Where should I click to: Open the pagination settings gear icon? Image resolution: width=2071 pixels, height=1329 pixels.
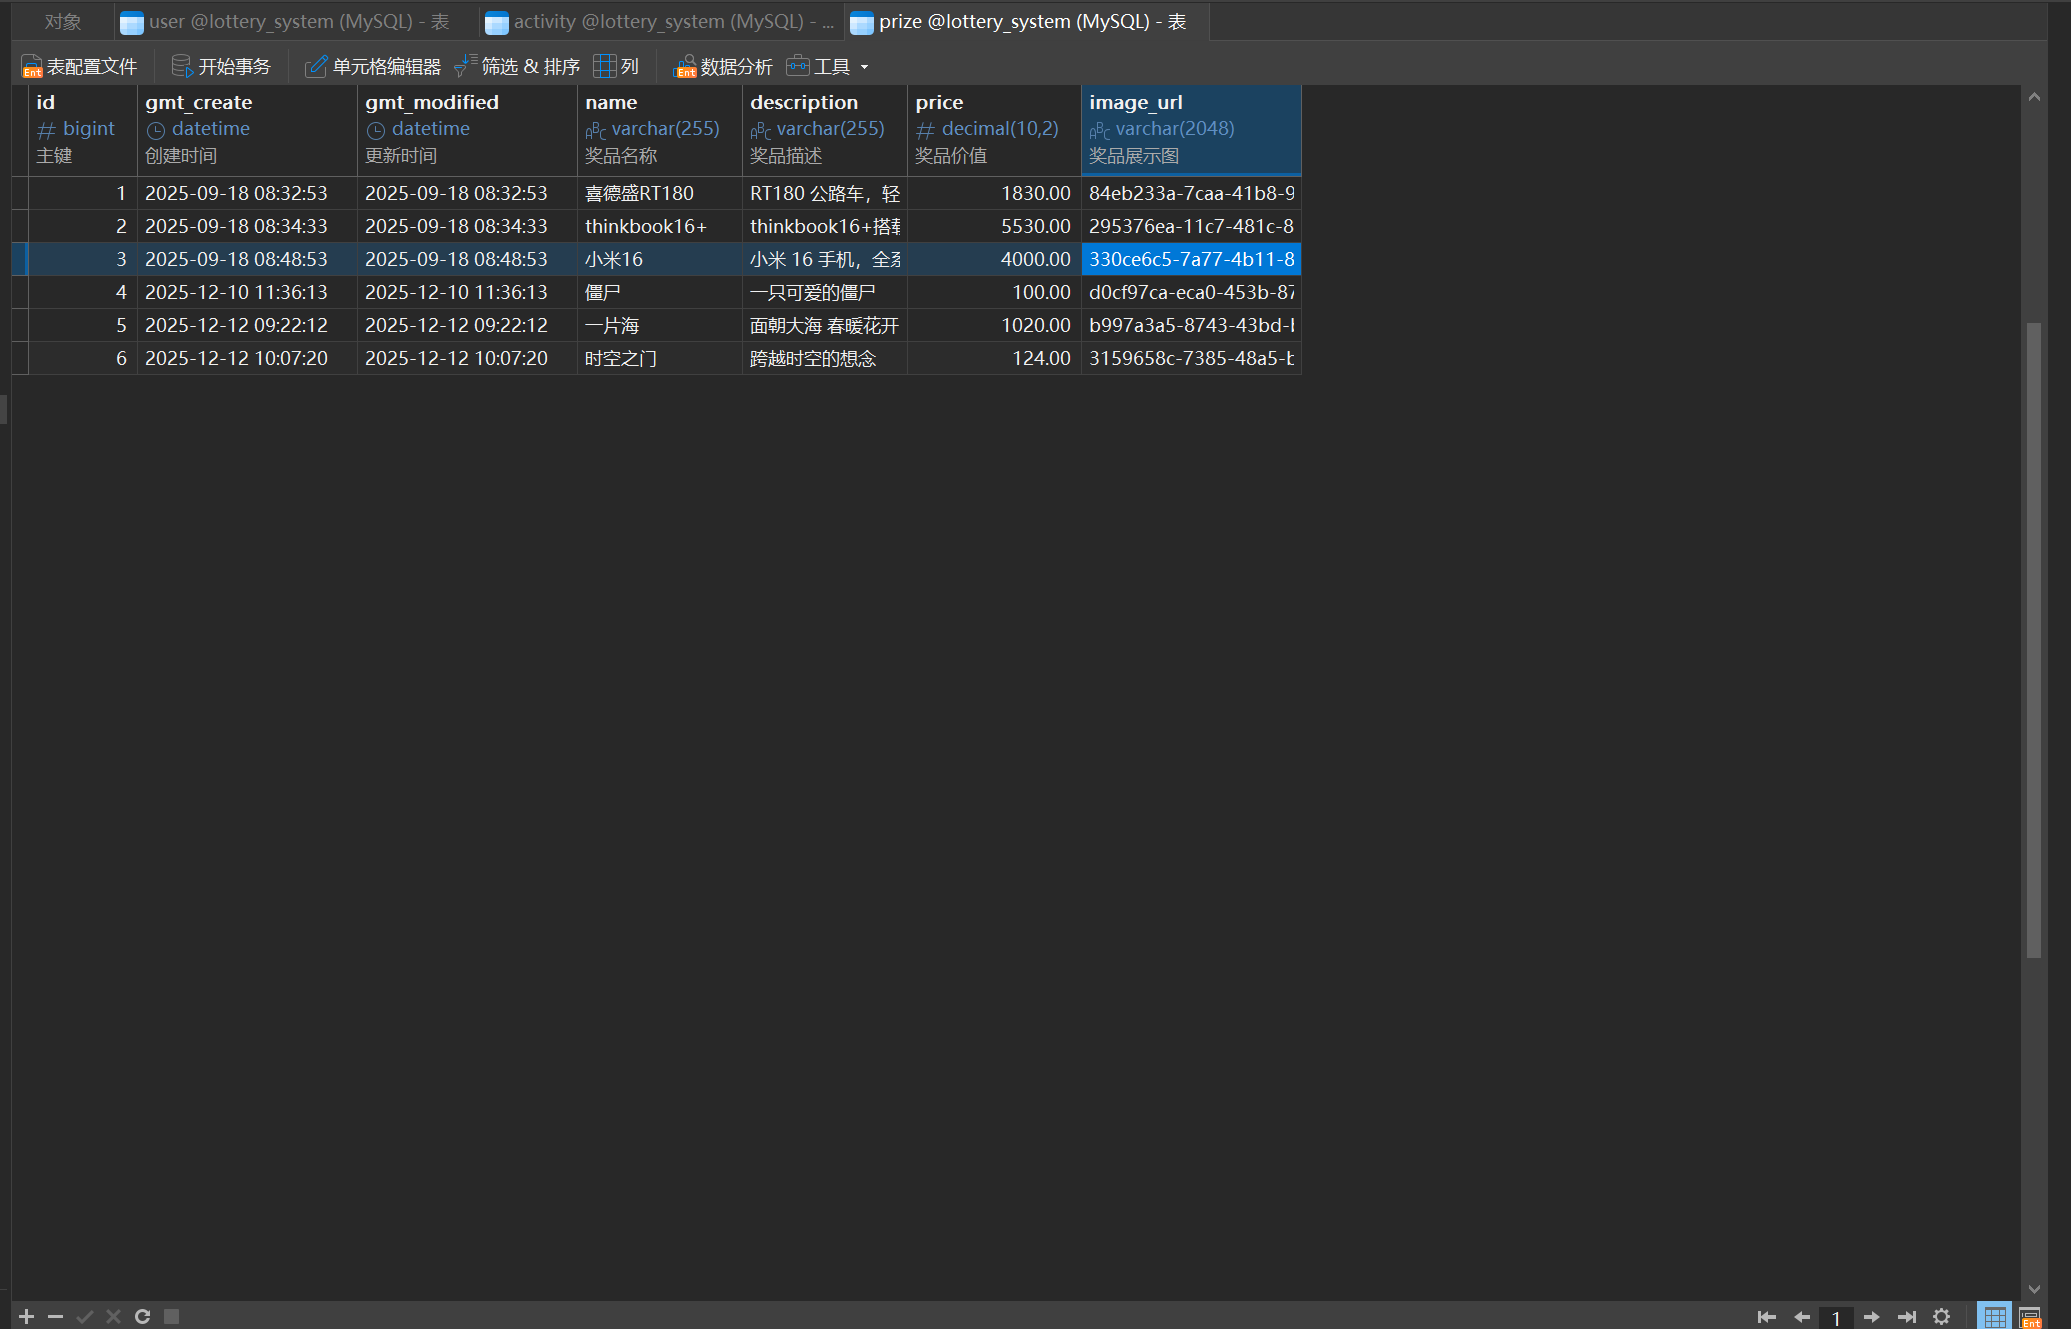point(1941,1317)
